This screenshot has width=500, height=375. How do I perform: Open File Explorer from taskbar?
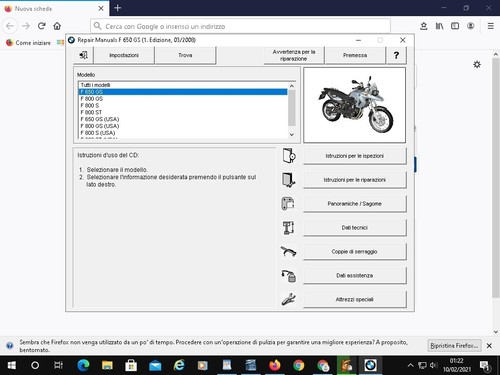[107, 365]
